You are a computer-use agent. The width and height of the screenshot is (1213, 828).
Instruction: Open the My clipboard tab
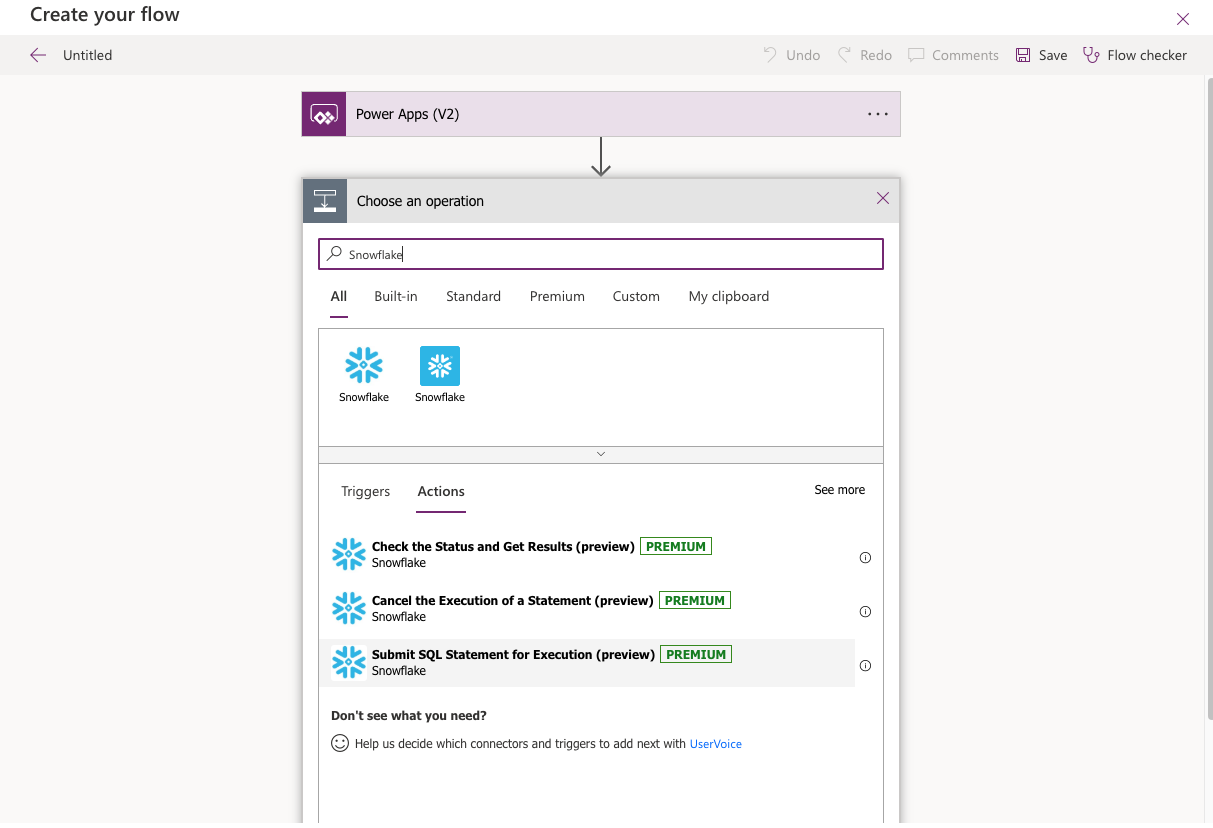(729, 296)
